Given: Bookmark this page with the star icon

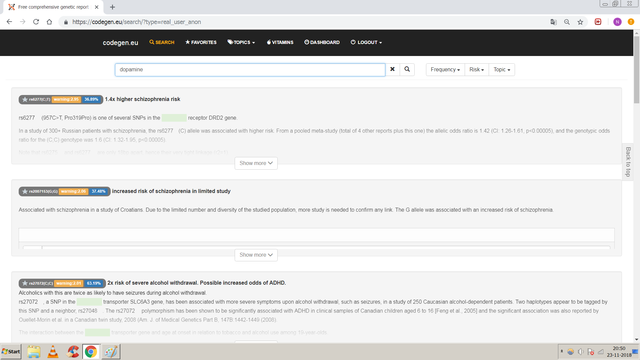Looking at the screenshot, I should tap(580, 22).
